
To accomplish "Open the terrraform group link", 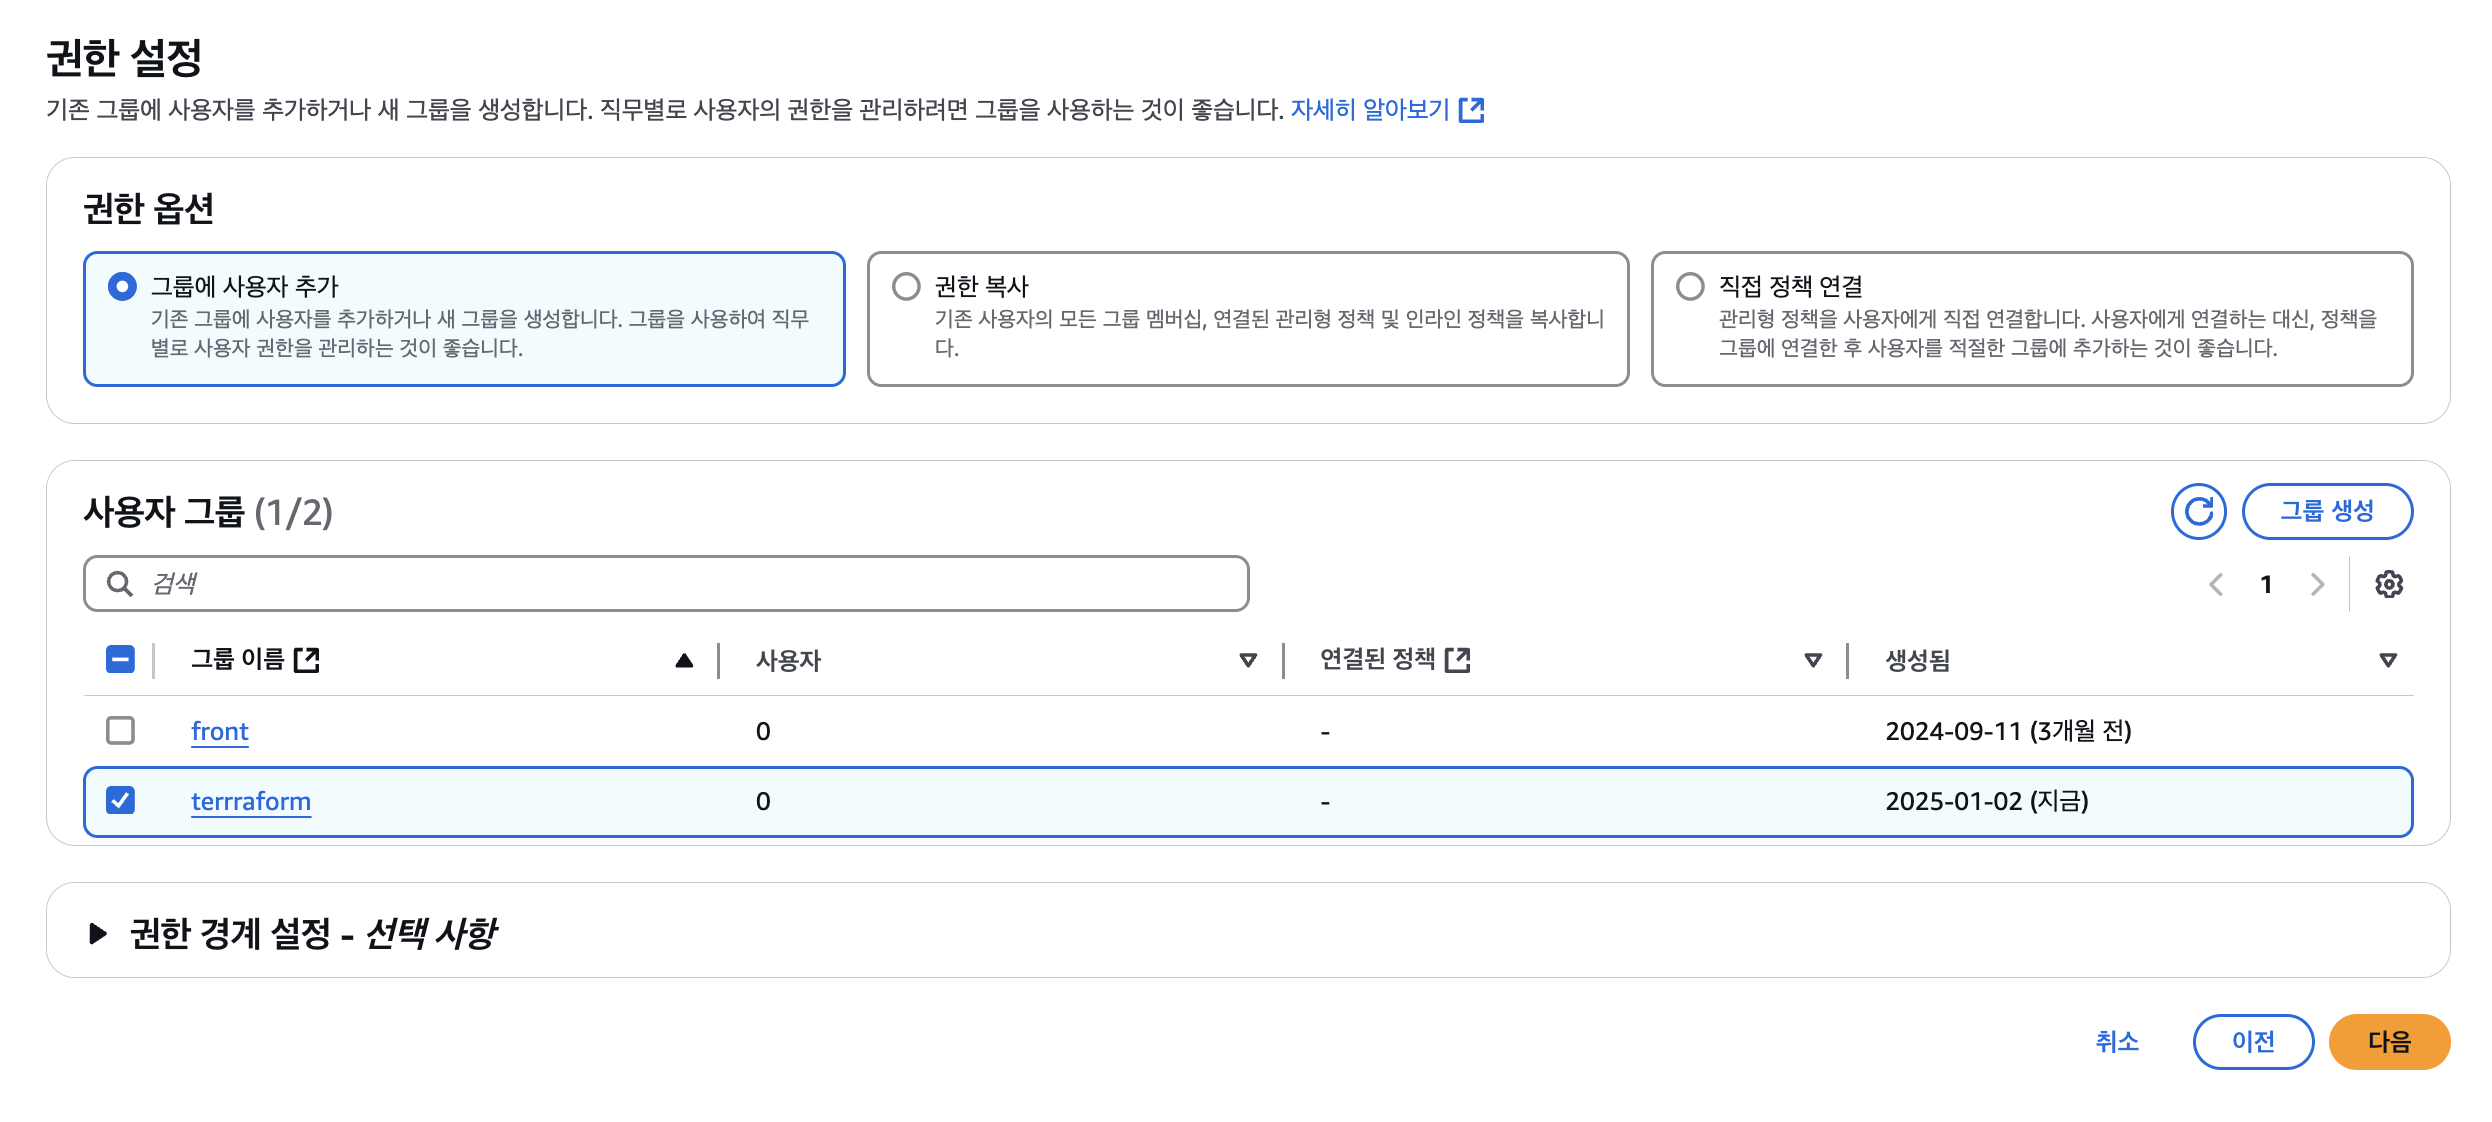I will coord(251,801).
